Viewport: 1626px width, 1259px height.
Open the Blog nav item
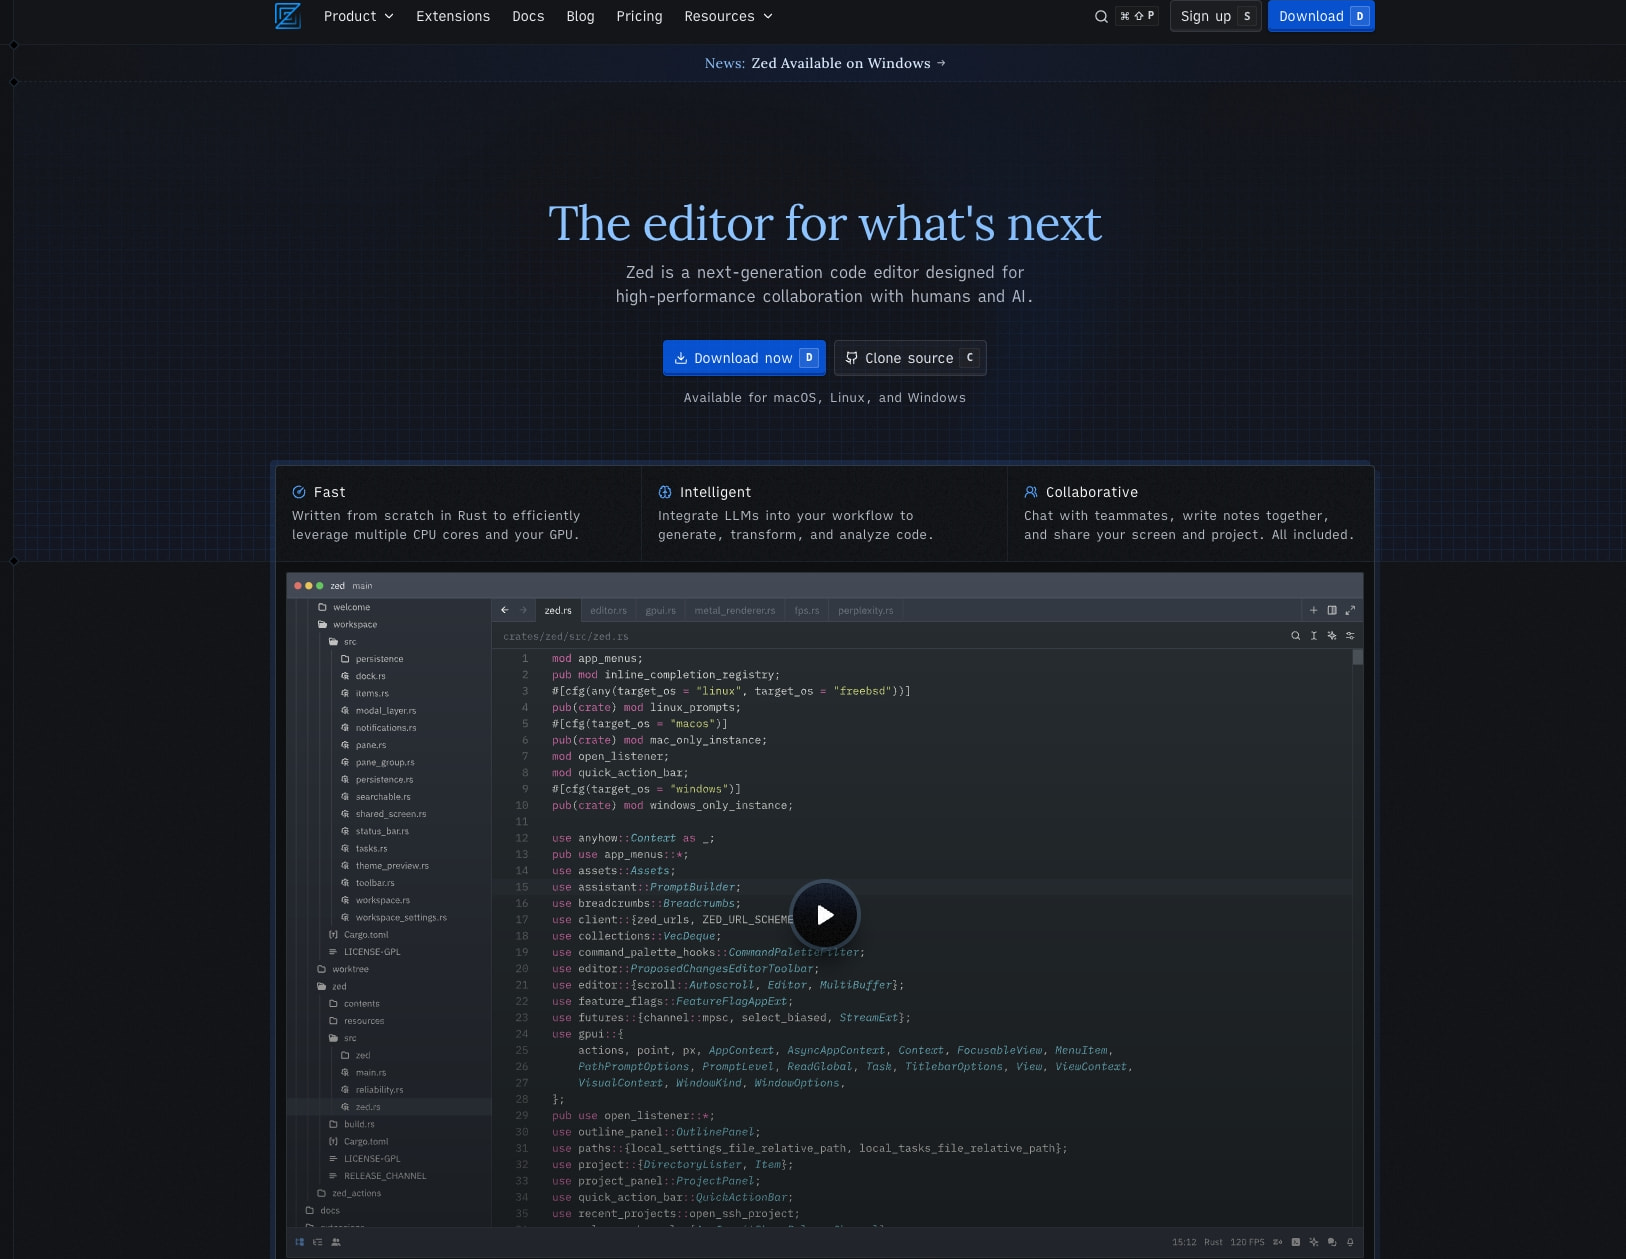(x=580, y=16)
